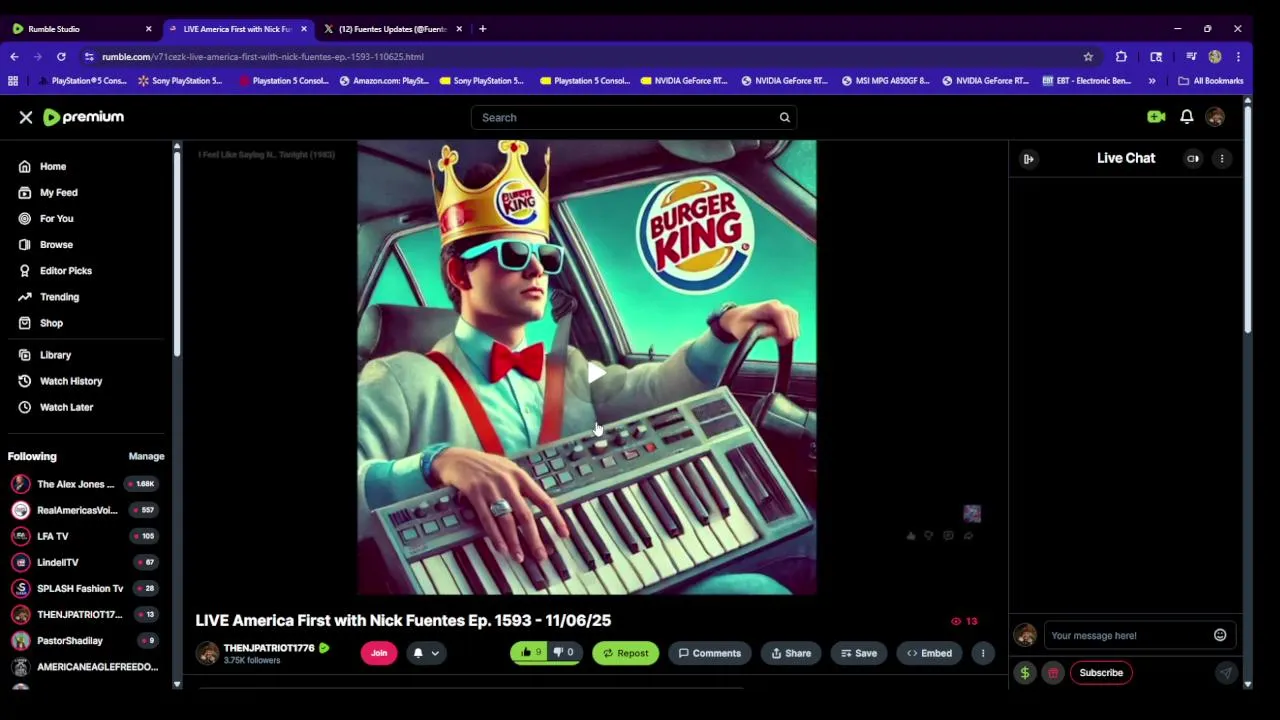Click the send message arrow icon
1280x720 pixels.
coord(1225,673)
